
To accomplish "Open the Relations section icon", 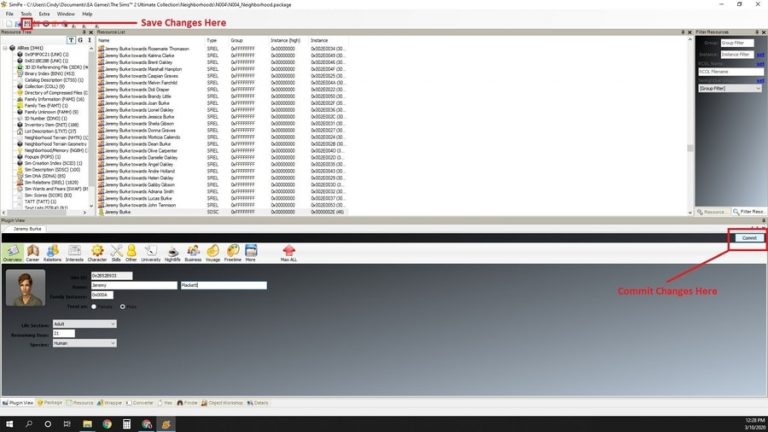I will coord(52,251).
